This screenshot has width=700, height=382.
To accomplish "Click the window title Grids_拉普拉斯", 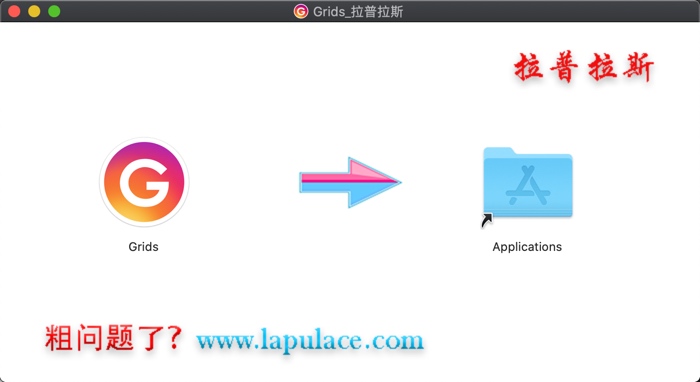I will tap(358, 12).
